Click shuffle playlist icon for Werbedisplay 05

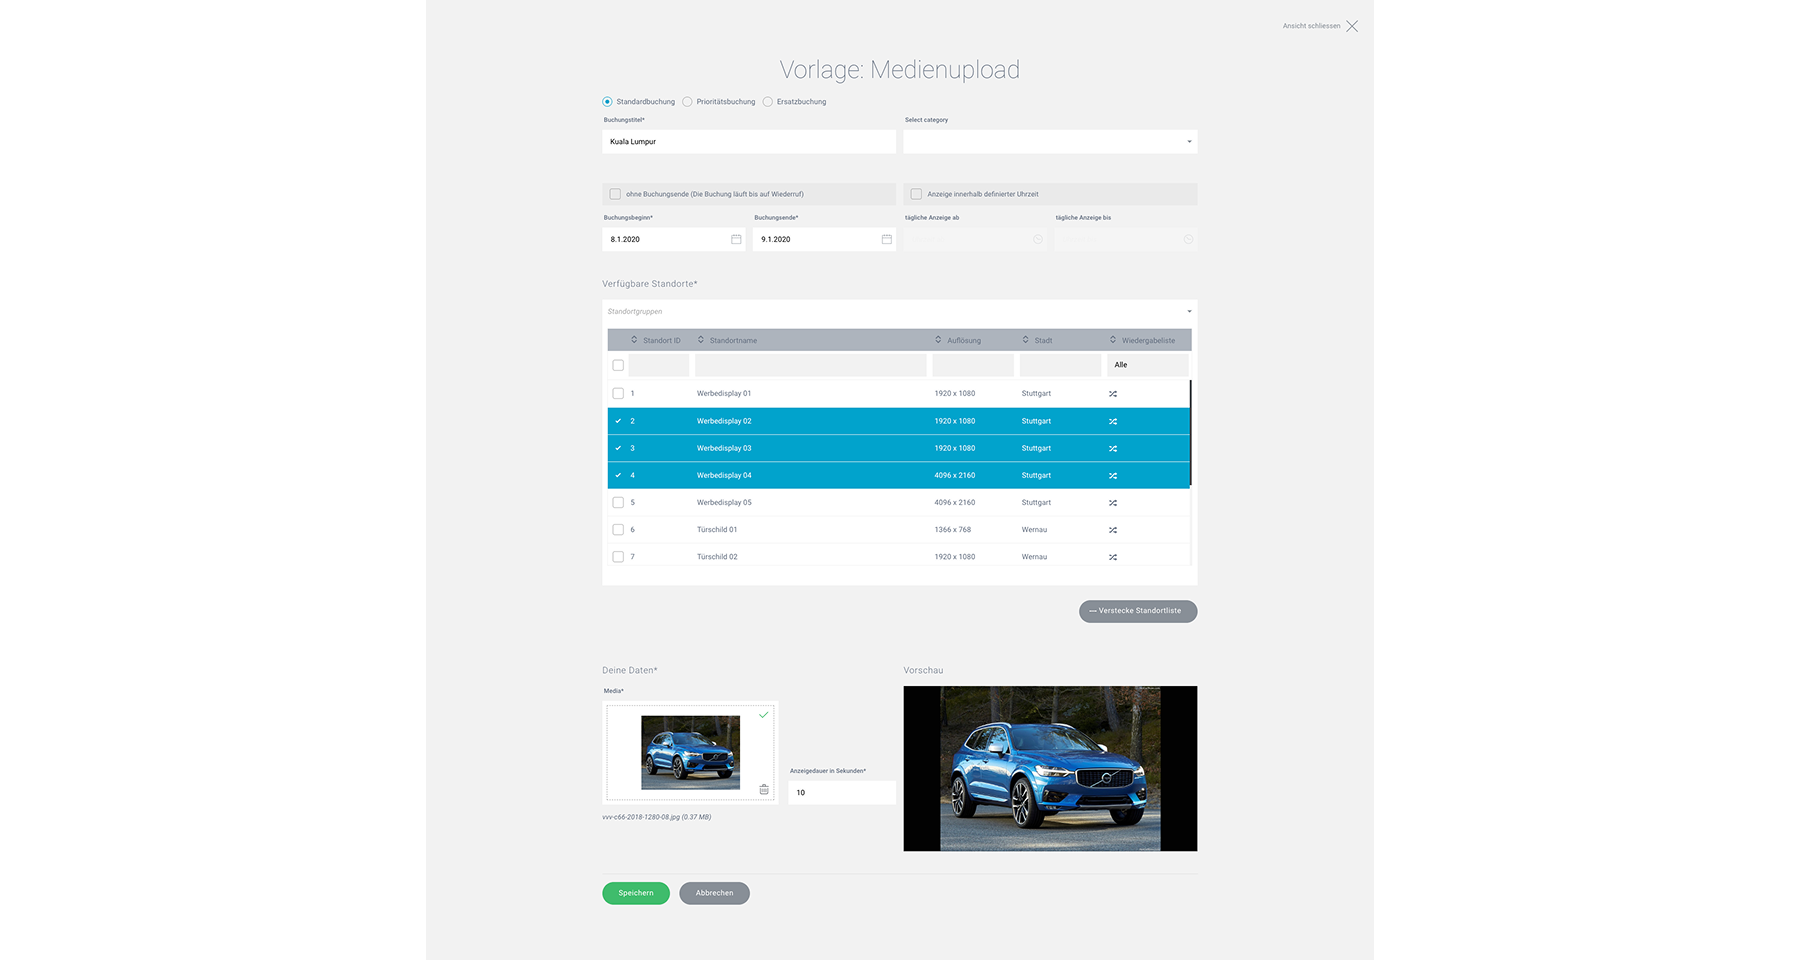click(x=1113, y=503)
